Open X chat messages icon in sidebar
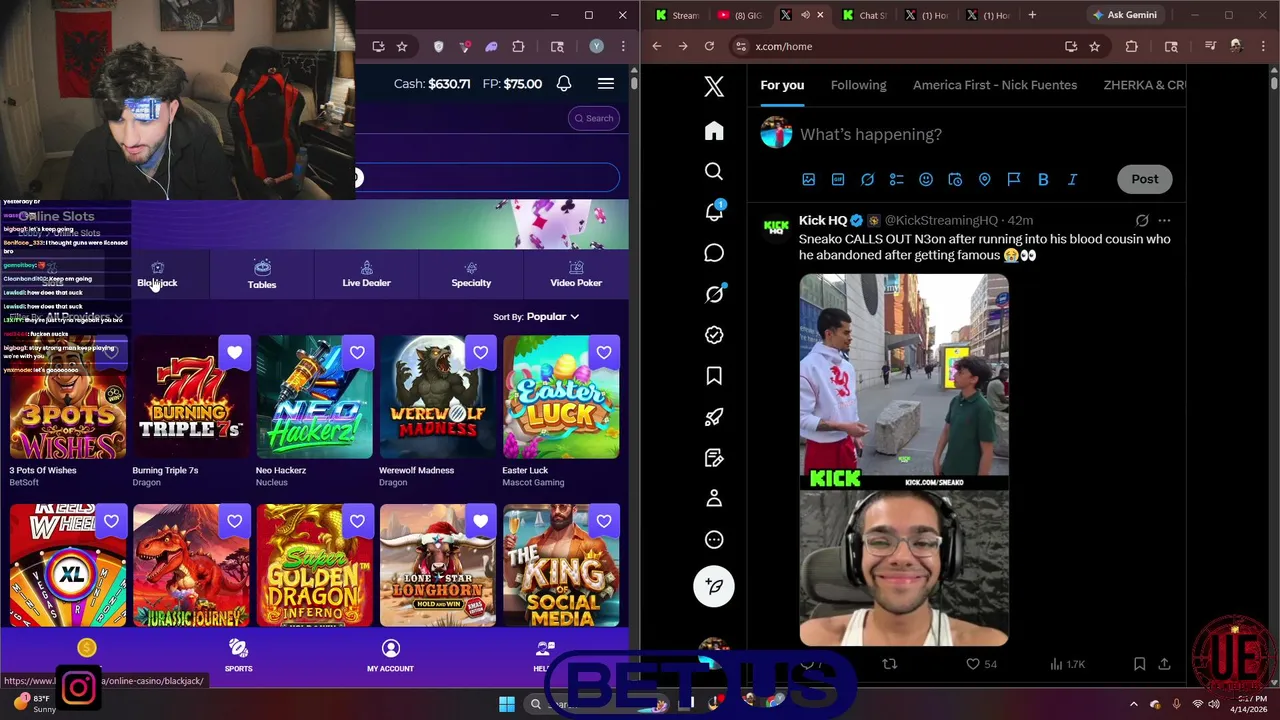 pos(714,253)
